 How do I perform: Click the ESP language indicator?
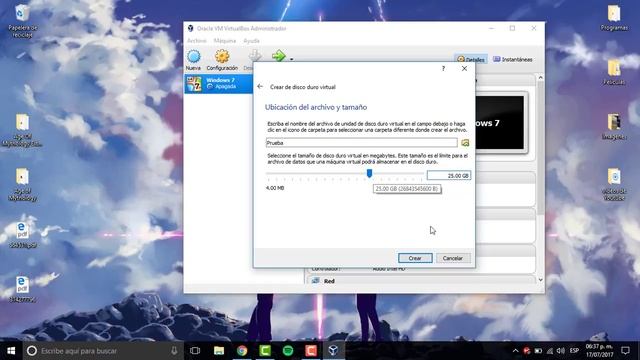pyautogui.click(x=575, y=351)
